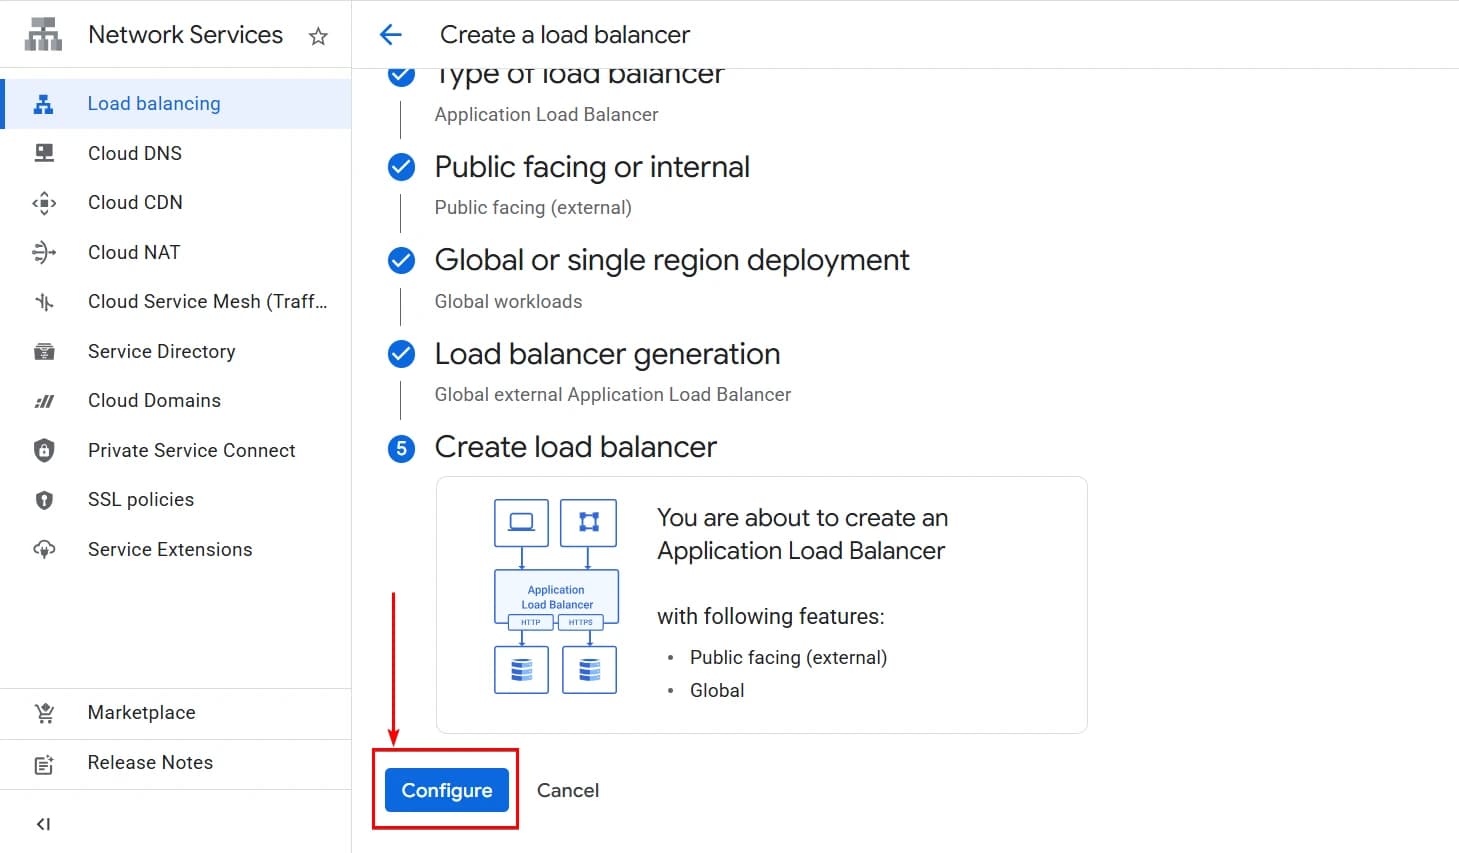Open the Cloud DNS menu item
Screen dimensions: 1459x853
135,153
